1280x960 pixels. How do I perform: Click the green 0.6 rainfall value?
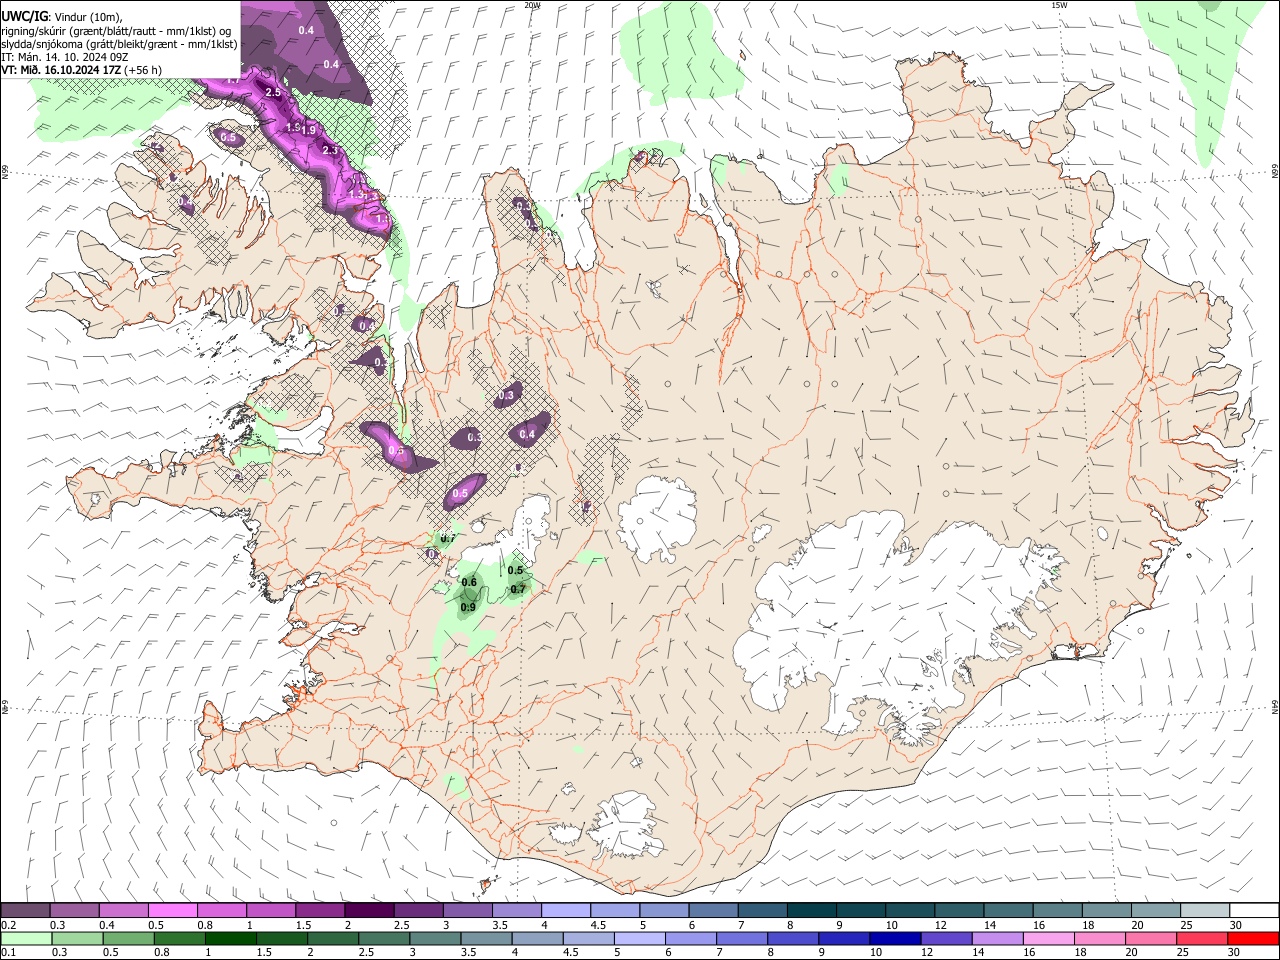[468, 582]
